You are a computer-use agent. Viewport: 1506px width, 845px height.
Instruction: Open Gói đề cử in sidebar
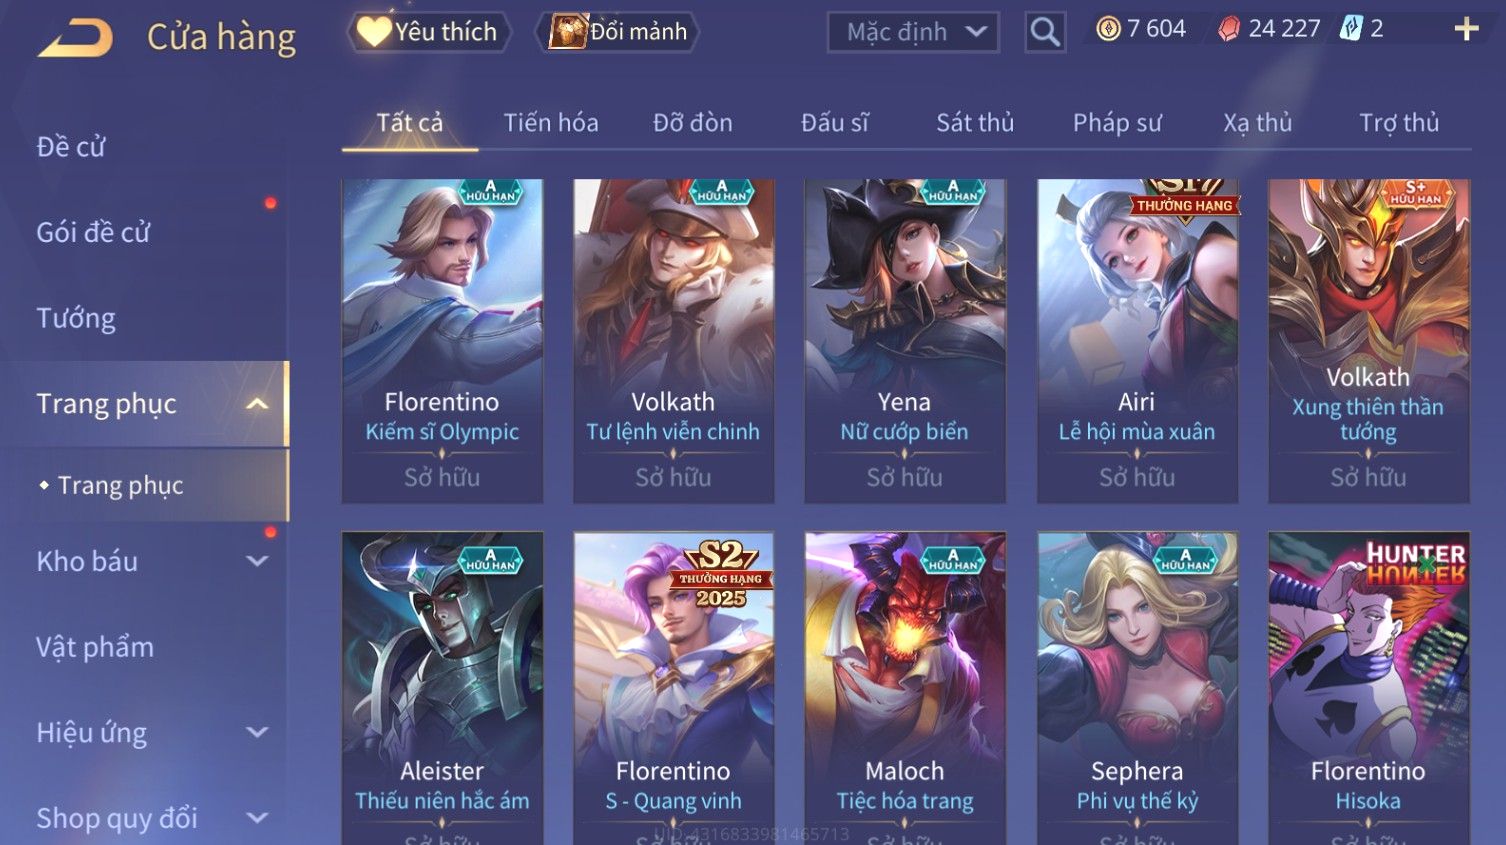93,232
